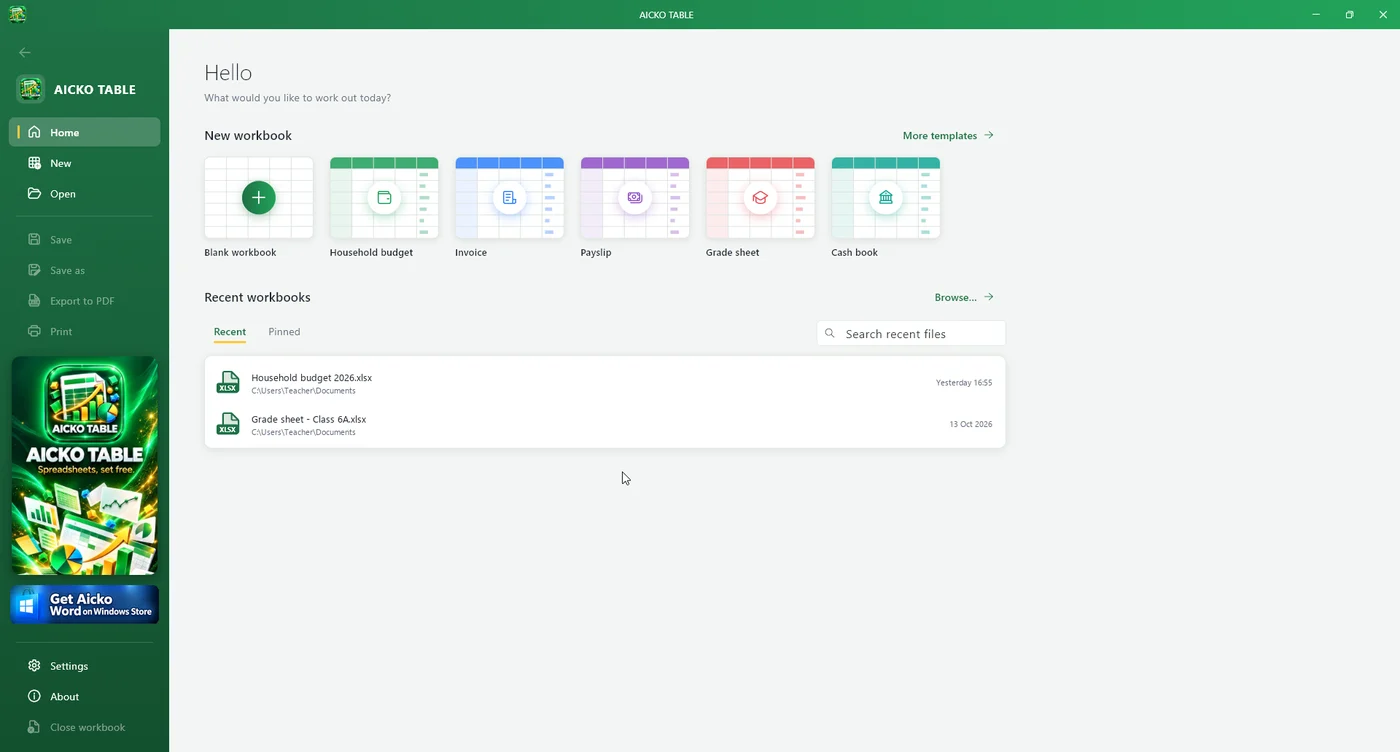Viewport: 1400px width, 752px height.
Task: Click the Aicko Table promotional banner
Action: coord(85,465)
